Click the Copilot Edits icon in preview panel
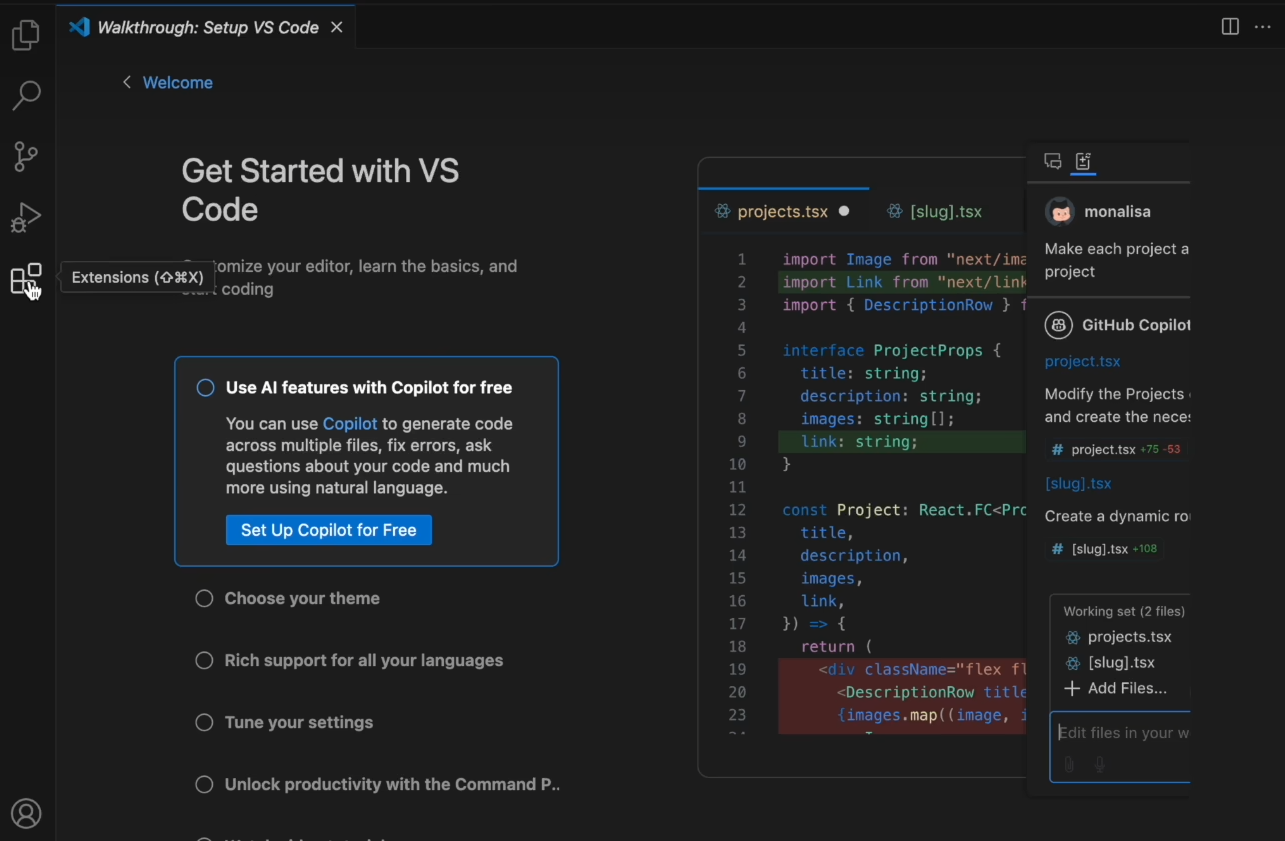 pos(1083,161)
